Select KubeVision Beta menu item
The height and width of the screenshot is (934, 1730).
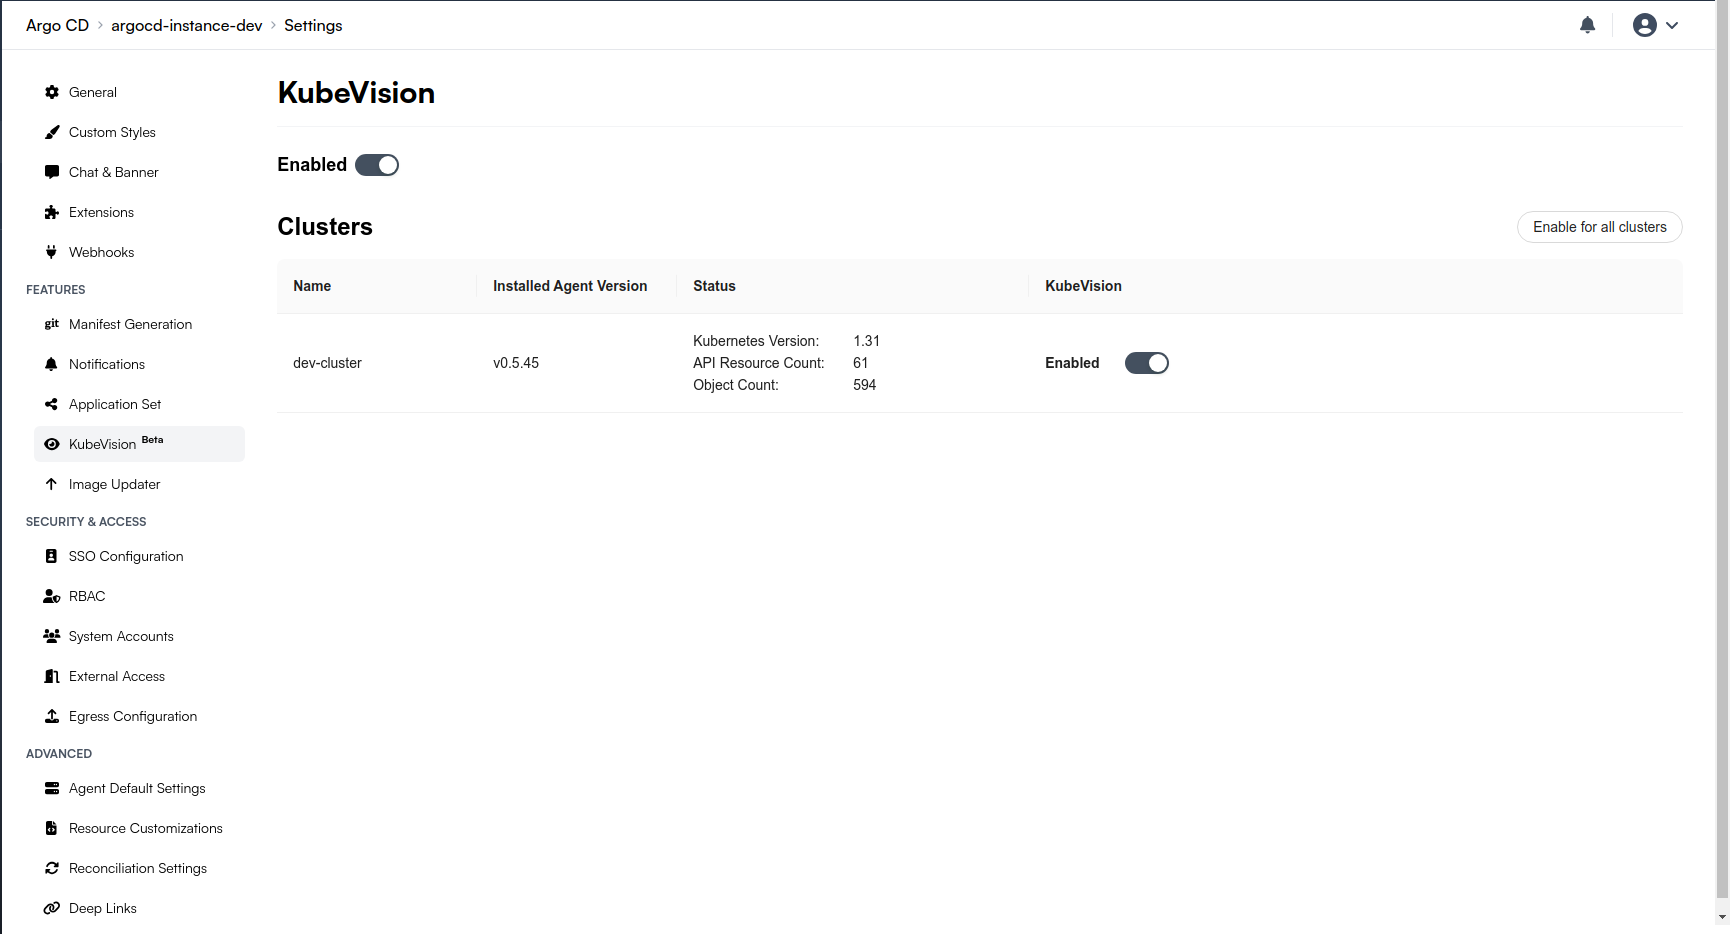(x=139, y=444)
